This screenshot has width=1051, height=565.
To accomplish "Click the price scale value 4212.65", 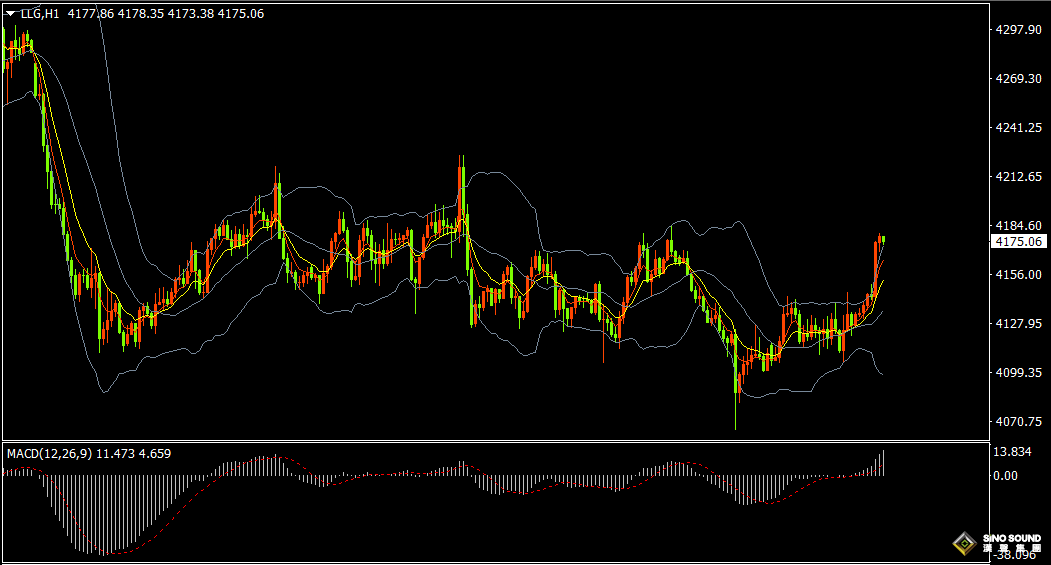I will pos(1018,176).
